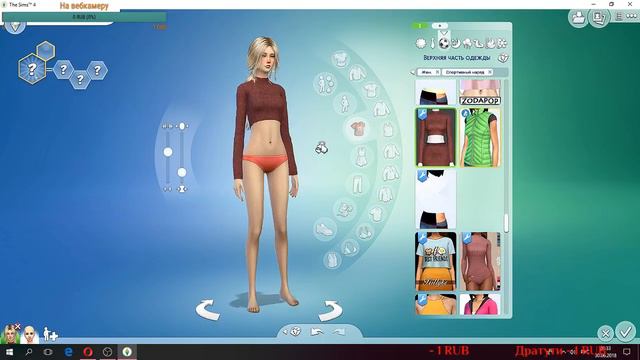The height and width of the screenshot is (360, 640).
Task: Cancel with the X button beside checkmark
Action: pyautogui.click(x=605, y=334)
